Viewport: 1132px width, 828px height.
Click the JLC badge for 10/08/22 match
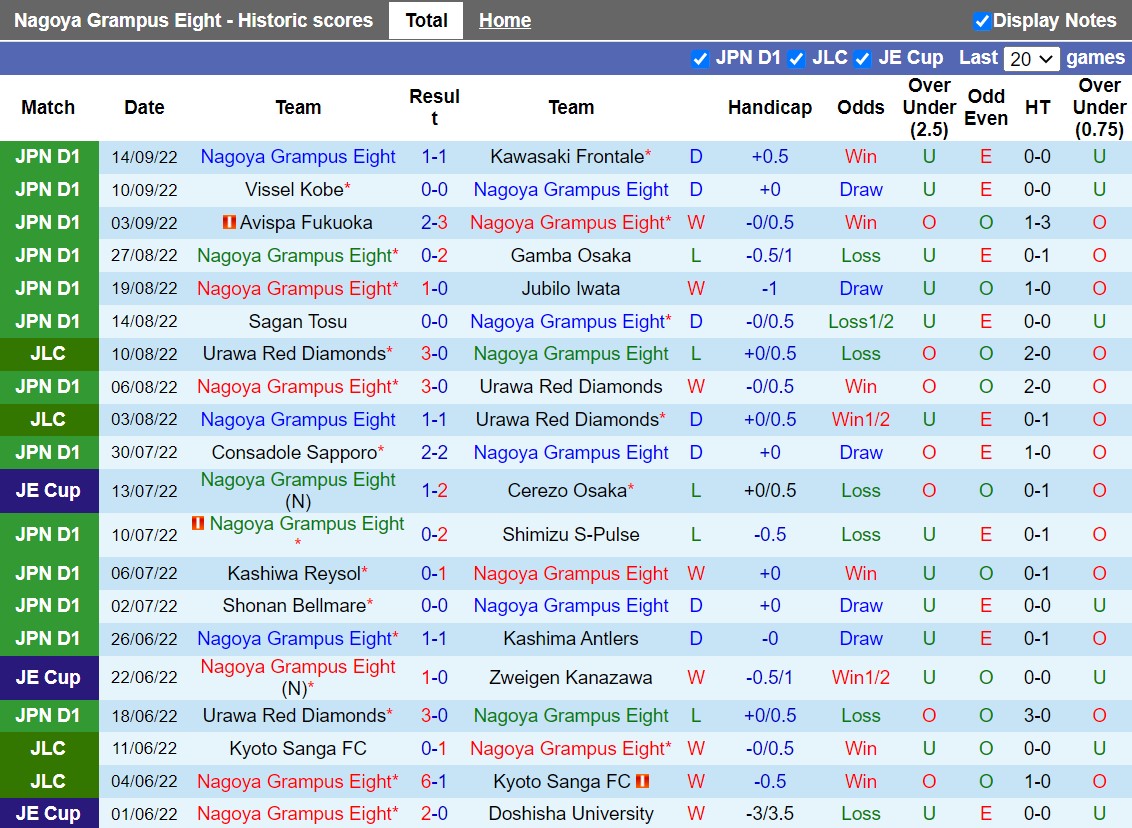[48, 353]
